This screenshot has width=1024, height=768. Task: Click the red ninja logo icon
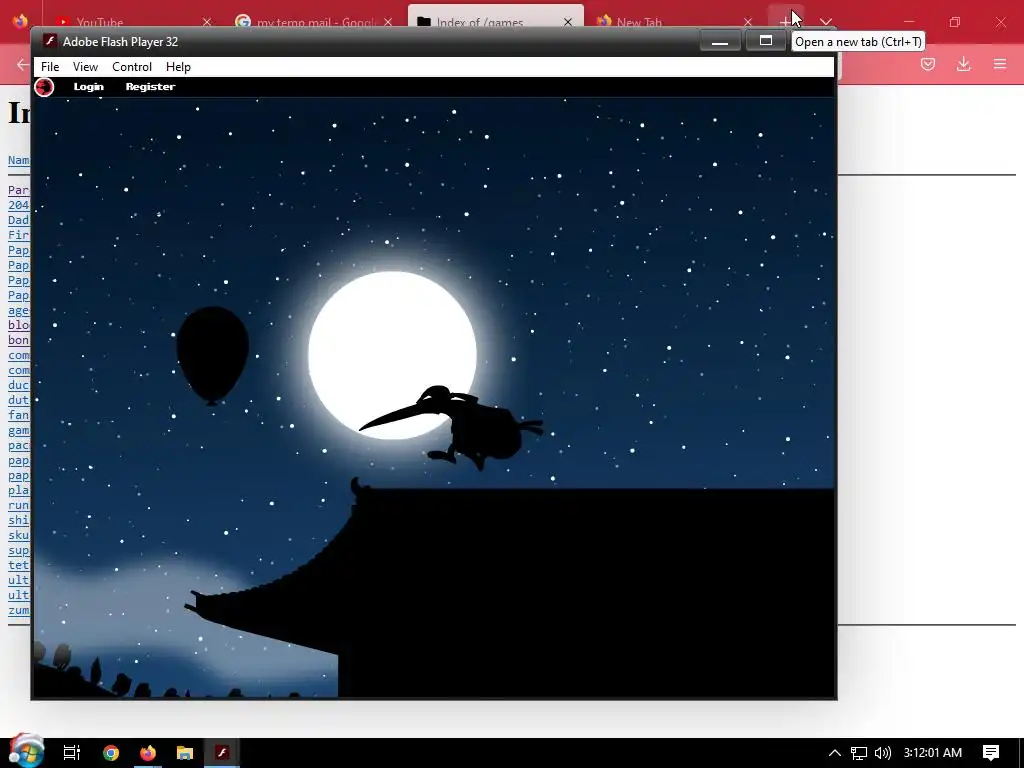coord(44,87)
